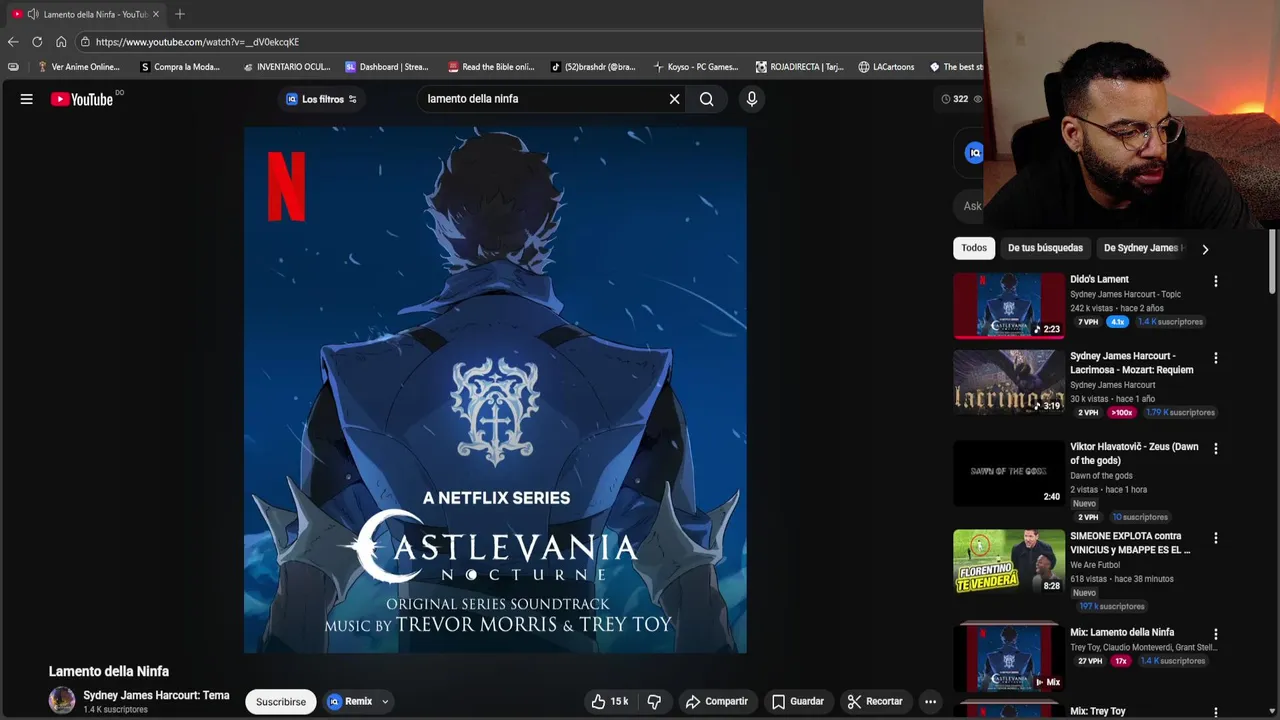Open Zeus Dawn of the gods thumbnail
Screen dimensions: 1280x720
[x=1008, y=473]
